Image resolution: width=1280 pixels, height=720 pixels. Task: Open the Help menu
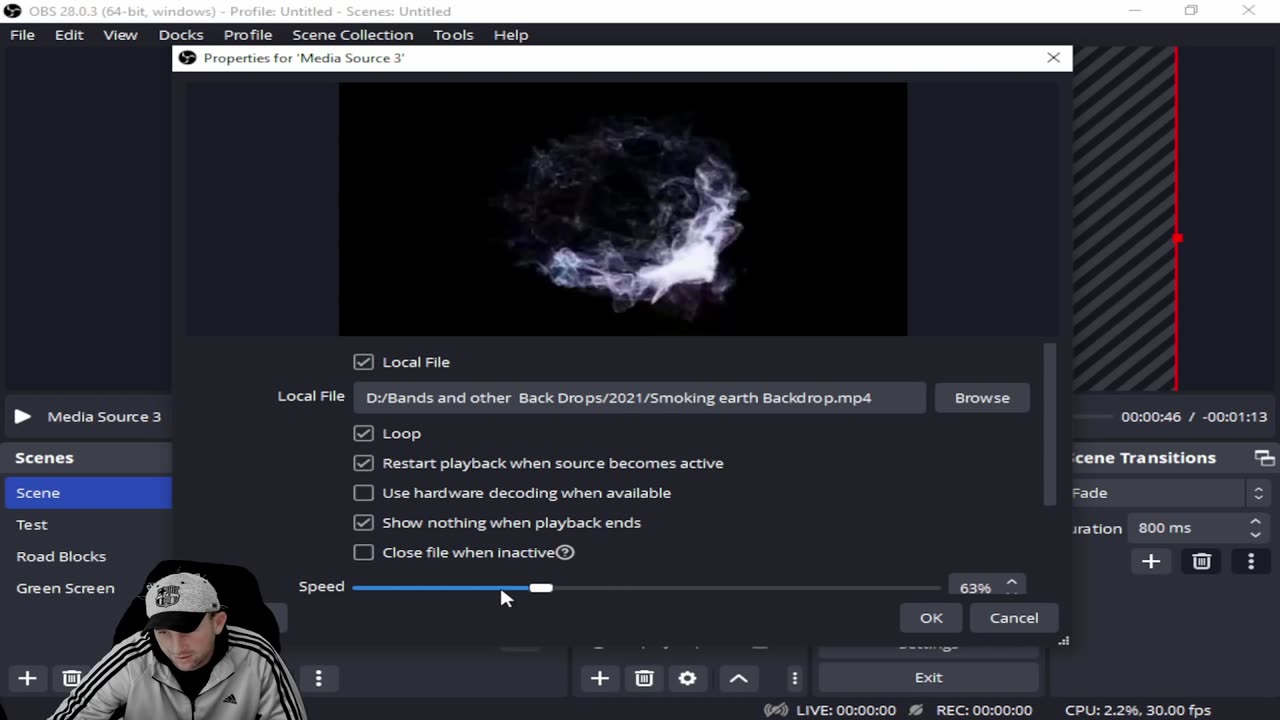click(511, 35)
